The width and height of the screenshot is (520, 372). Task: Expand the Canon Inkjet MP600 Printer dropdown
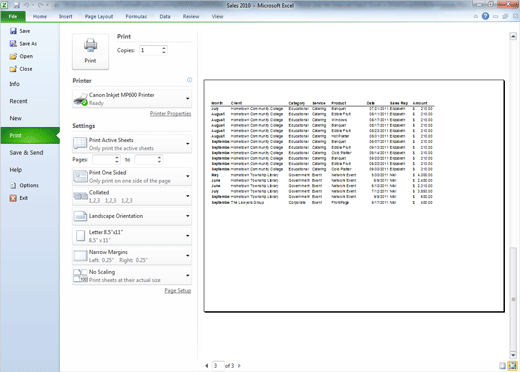(132, 99)
